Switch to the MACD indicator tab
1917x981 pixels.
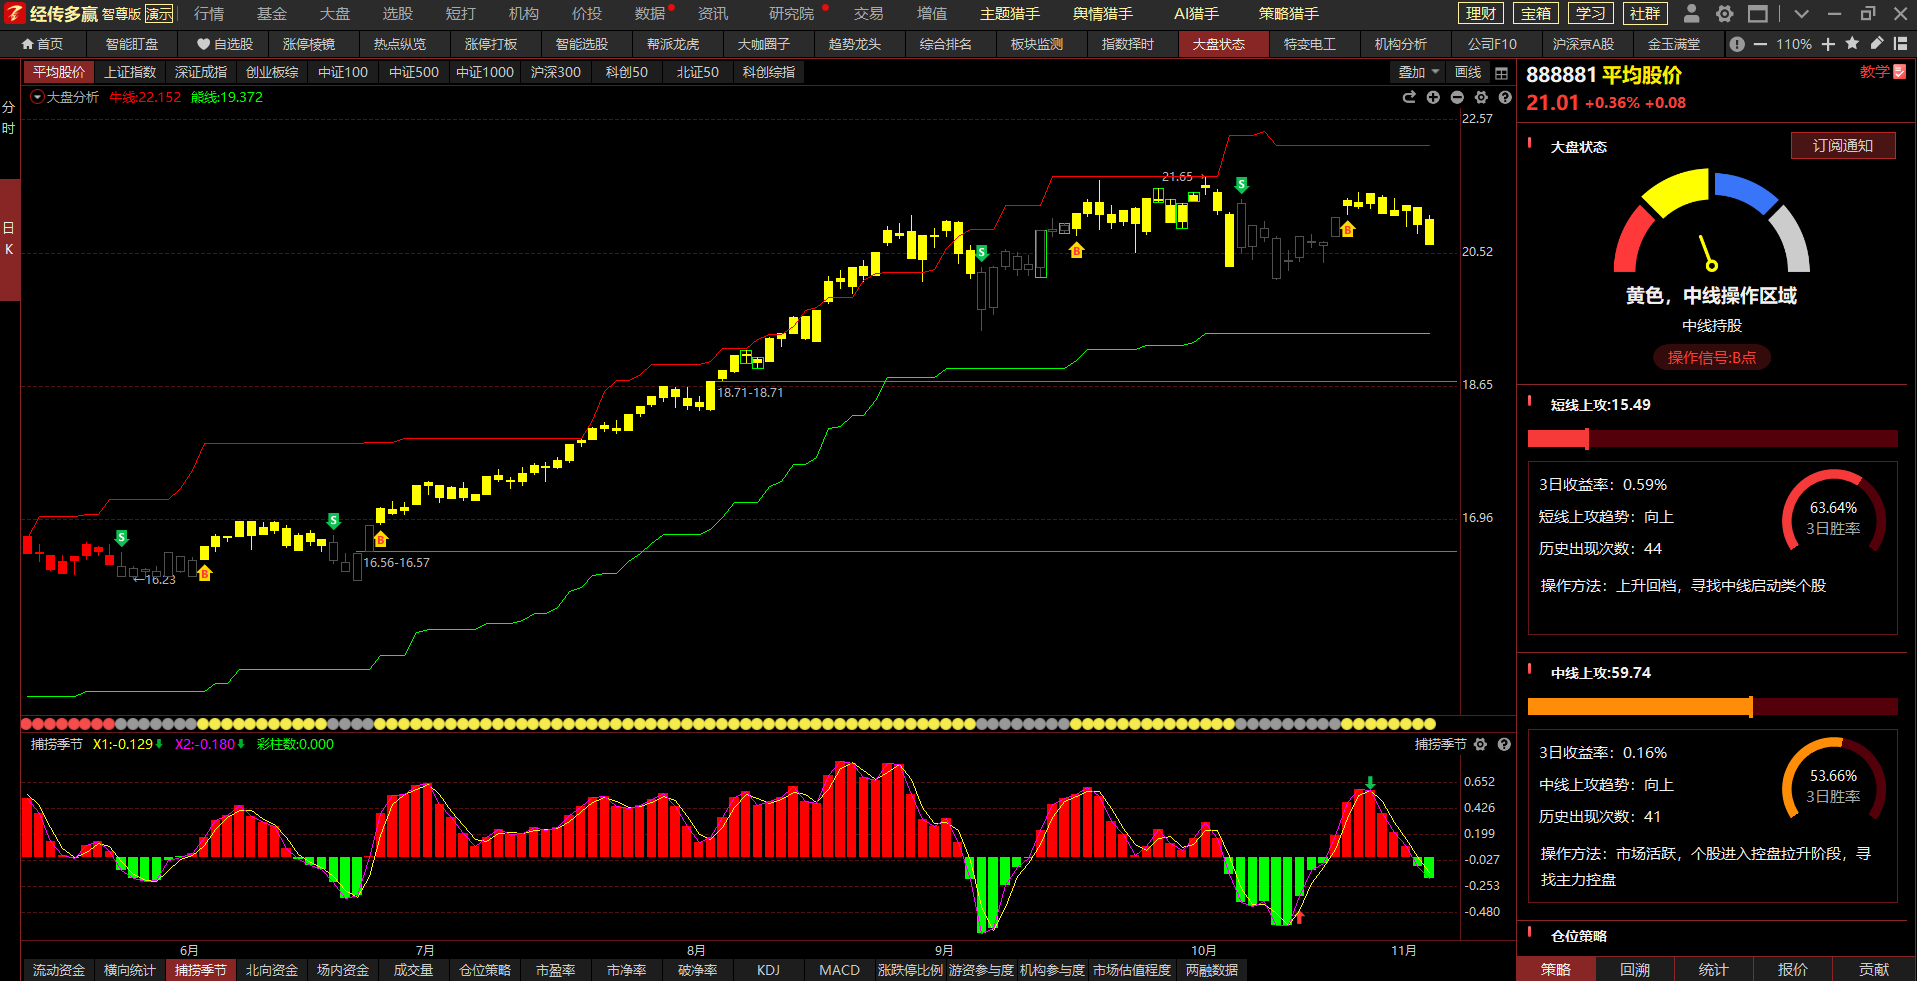click(839, 970)
